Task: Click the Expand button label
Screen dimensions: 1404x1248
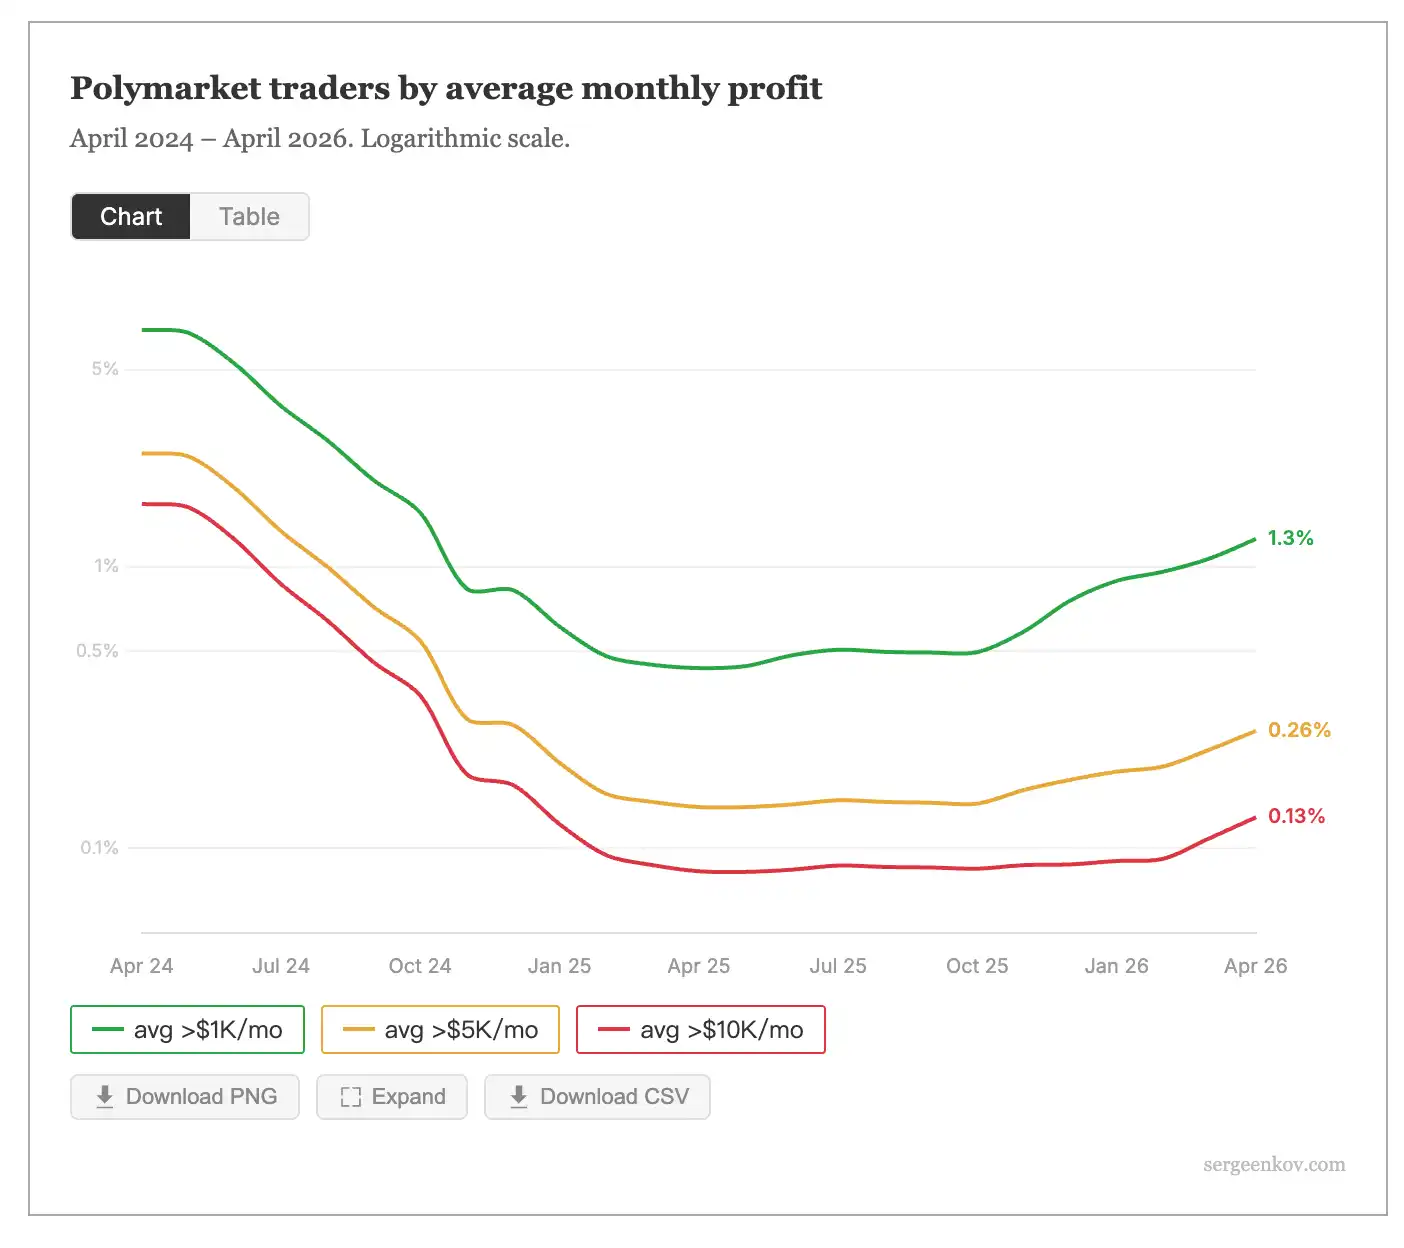Action: coord(408,1097)
